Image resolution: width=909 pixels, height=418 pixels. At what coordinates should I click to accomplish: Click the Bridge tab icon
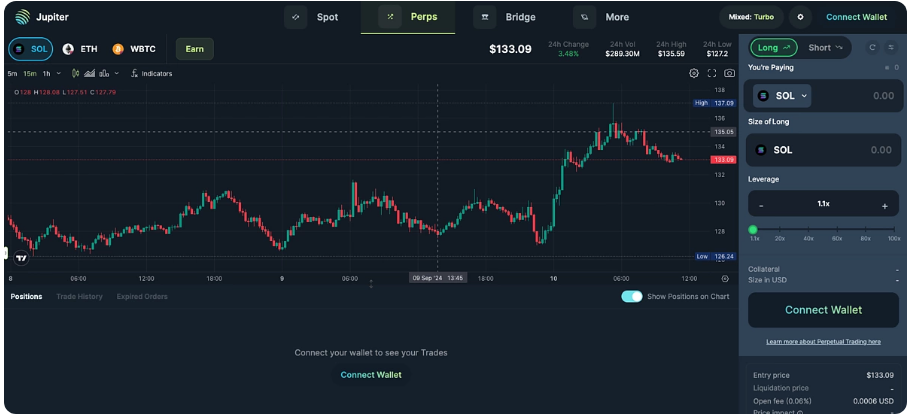tap(485, 17)
